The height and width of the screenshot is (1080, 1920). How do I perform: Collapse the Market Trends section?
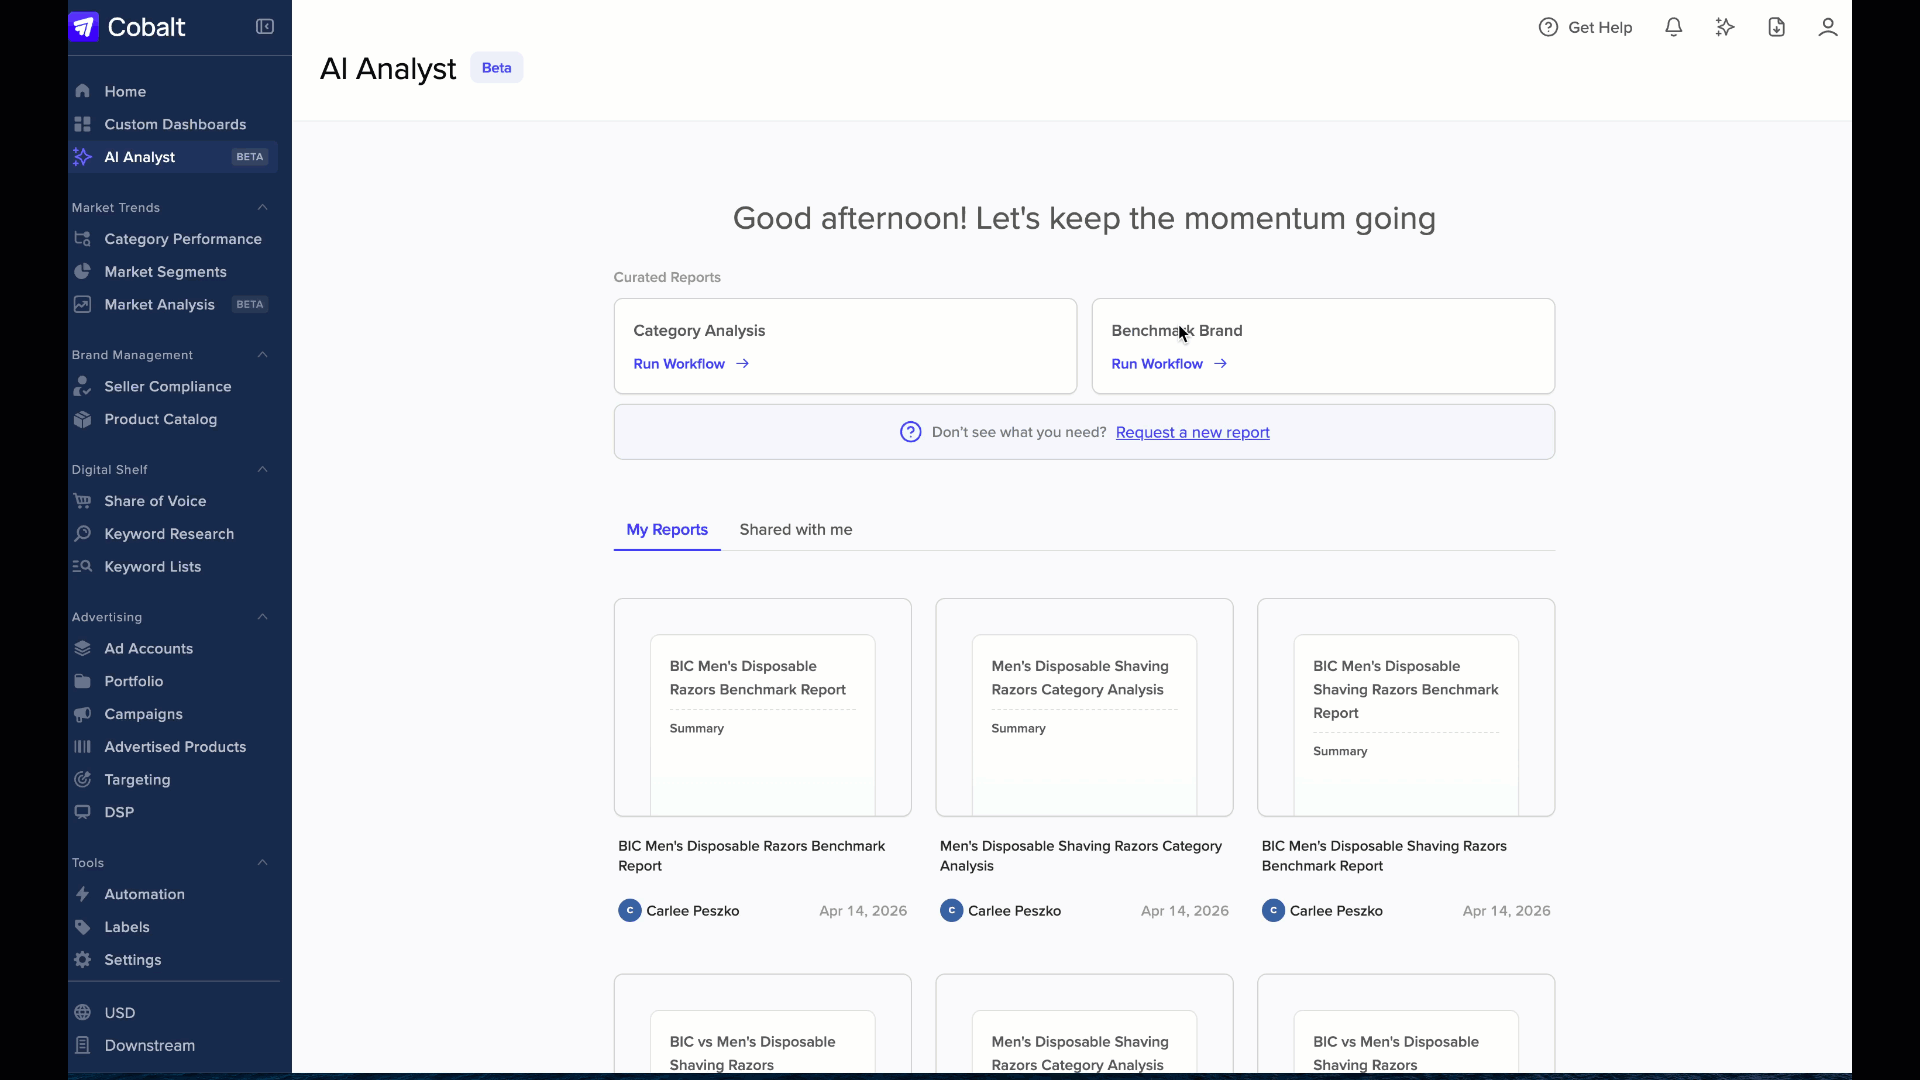(x=263, y=207)
